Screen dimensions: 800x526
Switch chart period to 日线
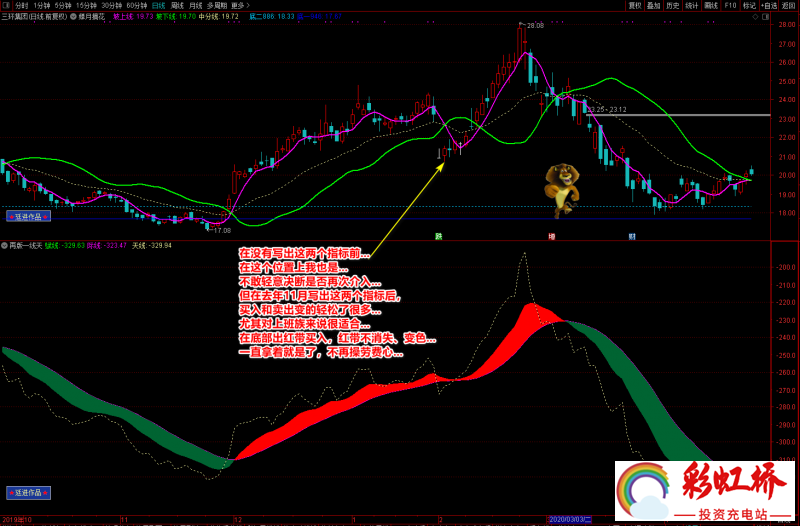pos(158,5)
